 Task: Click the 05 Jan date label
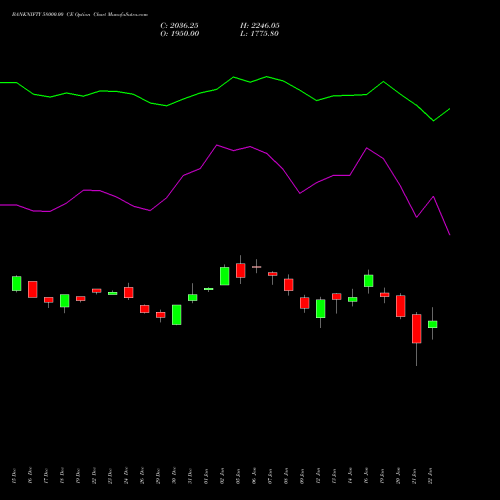pyautogui.click(x=238, y=476)
